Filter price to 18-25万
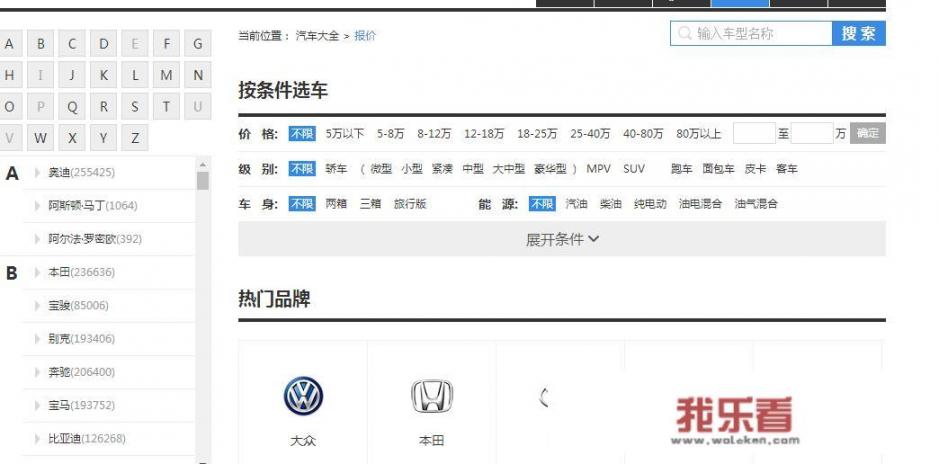The width and height of the screenshot is (939, 464). [x=537, y=134]
